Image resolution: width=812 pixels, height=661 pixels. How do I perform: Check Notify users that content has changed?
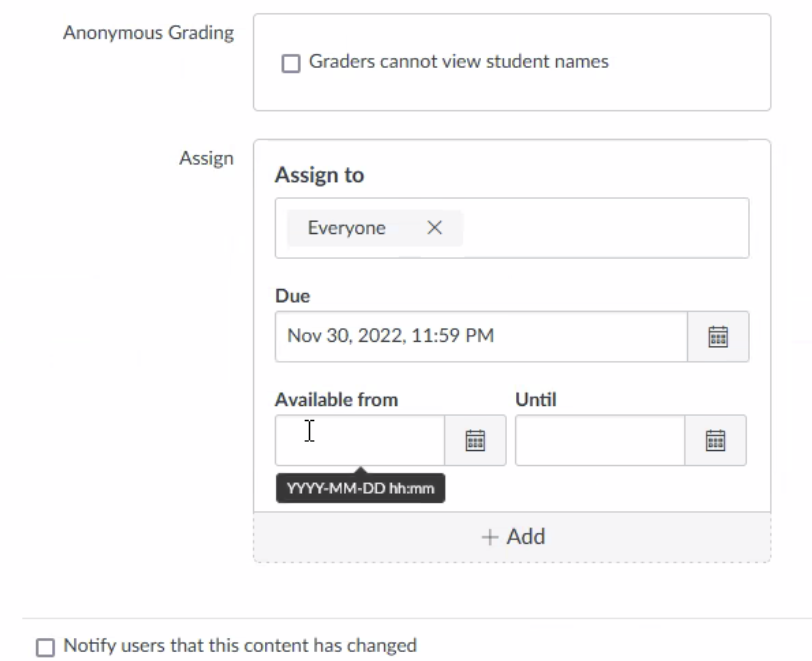[46, 647]
